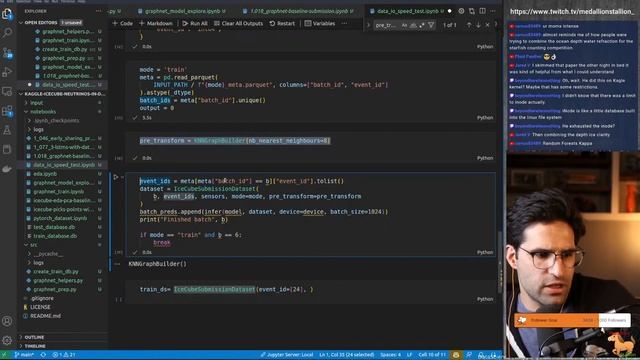Open notebook settings gear icon in tab bar
This screenshot has width=640, height=360.
coord(461,11)
